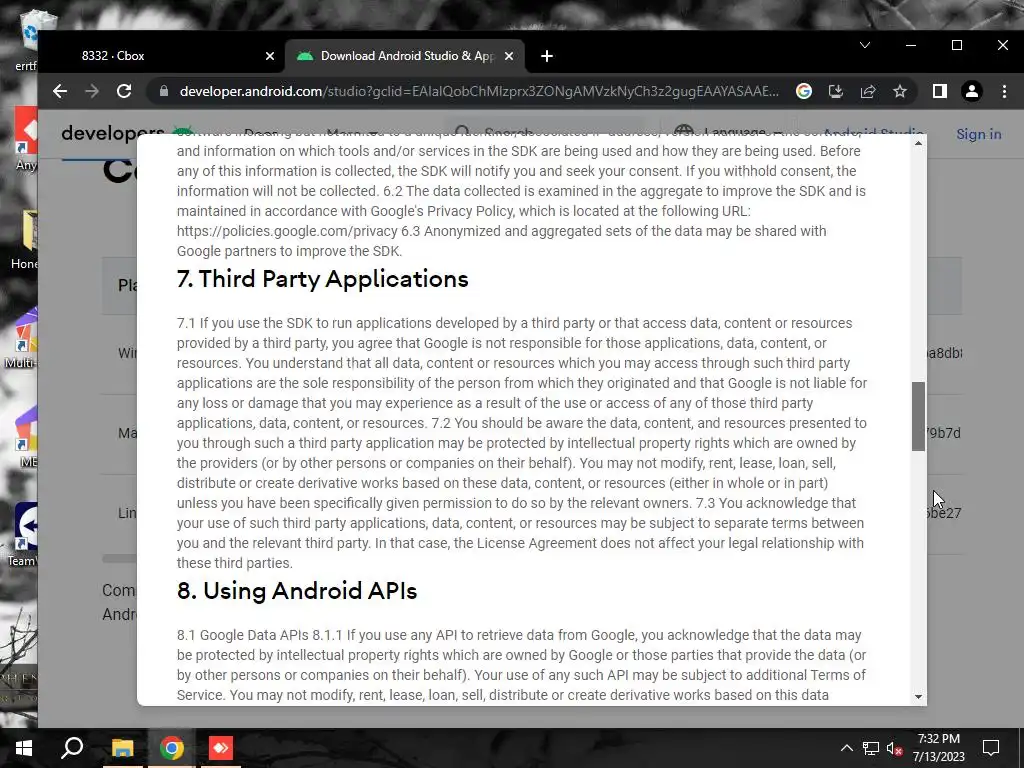Image resolution: width=1024 pixels, height=768 pixels.
Task: Reload the Android Studio page
Action: tap(124, 91)
